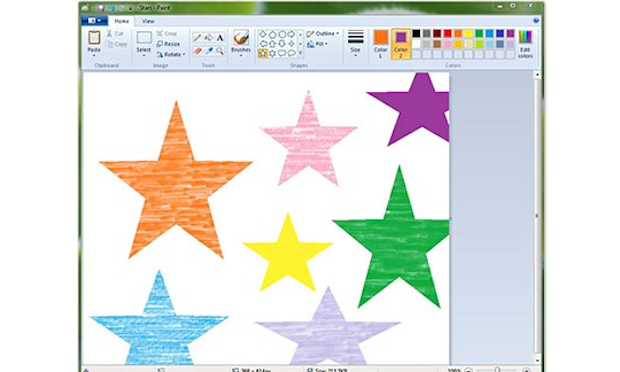The width and height of the screenshot is (620, 372).
Task: Choose the rounded rectangular callout shape
Action: (x=282, y=53)
